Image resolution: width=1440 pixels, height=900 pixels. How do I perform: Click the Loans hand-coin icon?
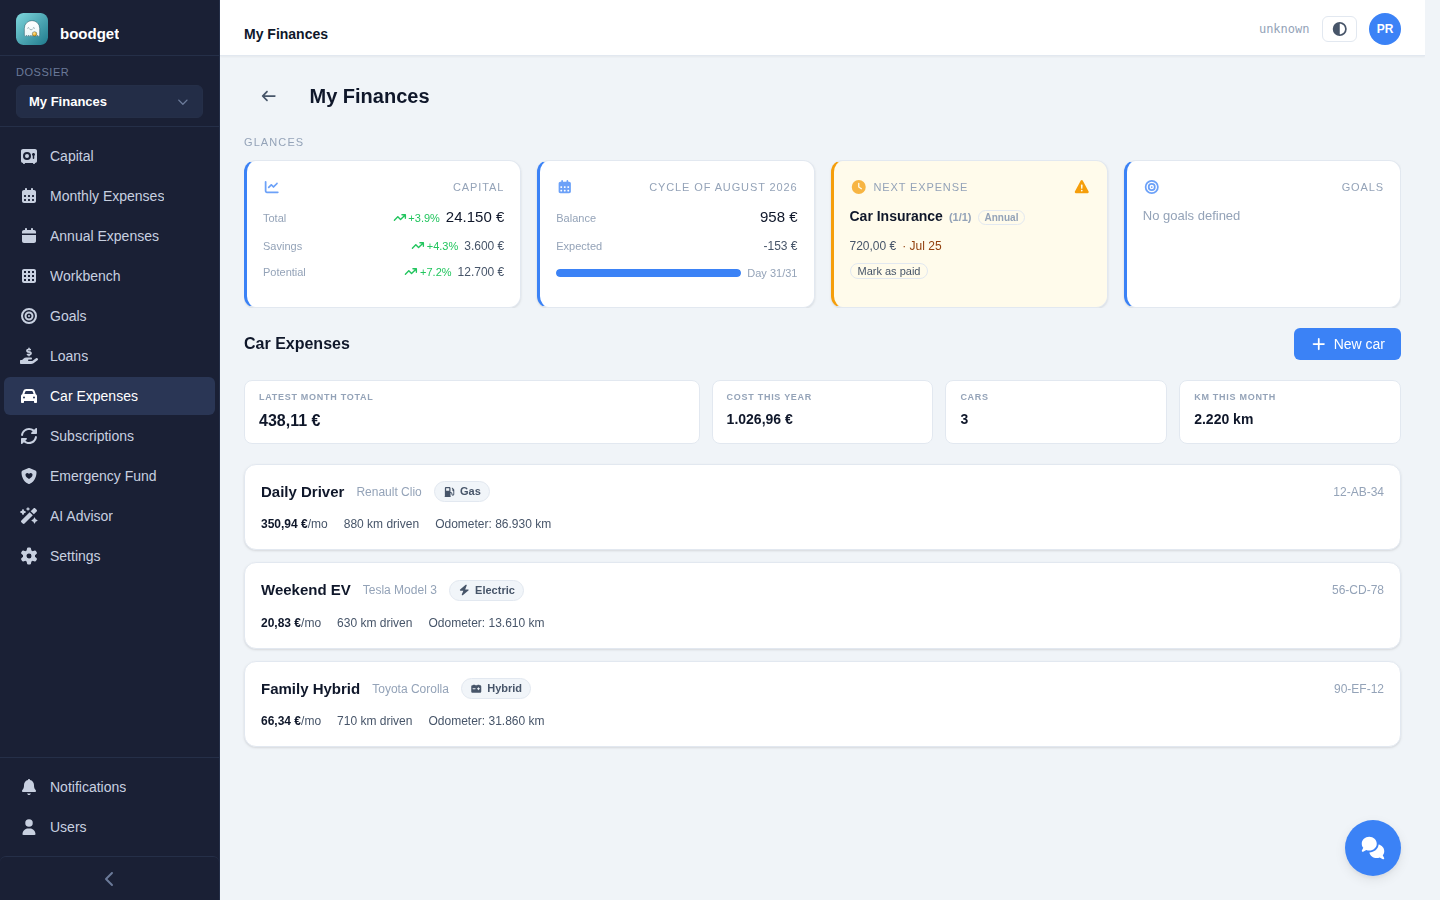click(29, 356)
